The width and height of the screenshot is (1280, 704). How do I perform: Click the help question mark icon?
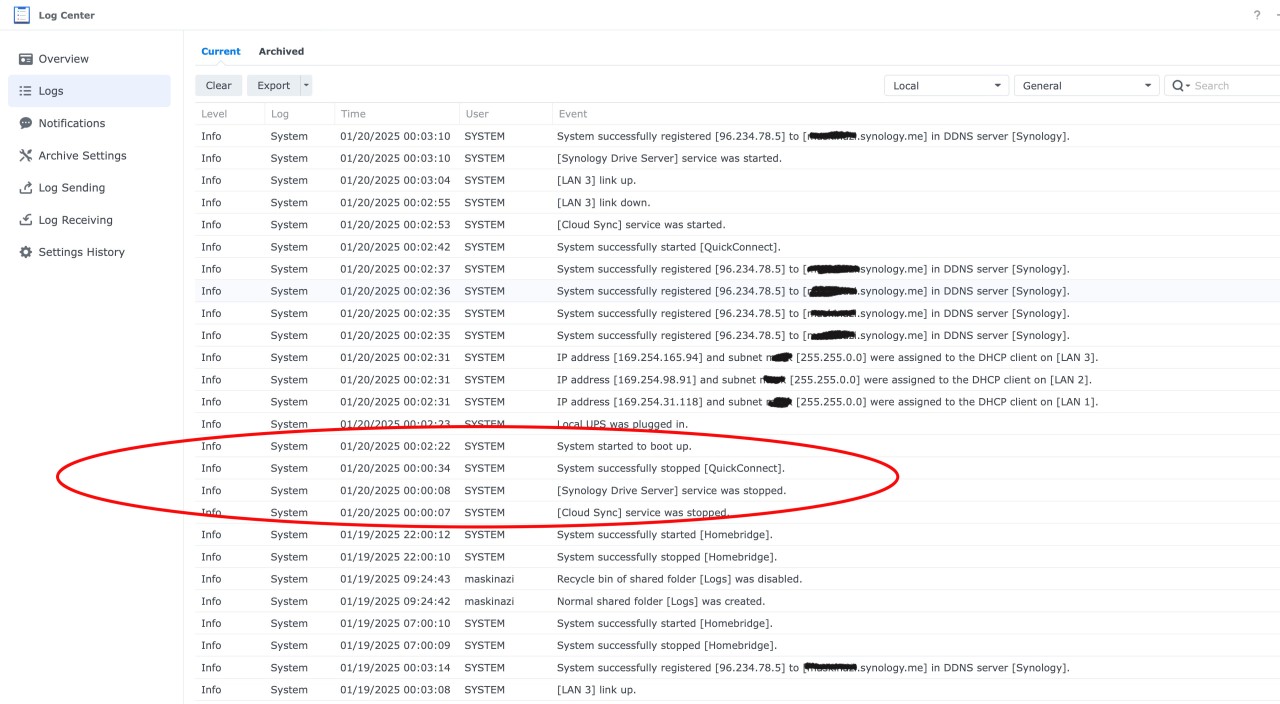[1257, 15]
